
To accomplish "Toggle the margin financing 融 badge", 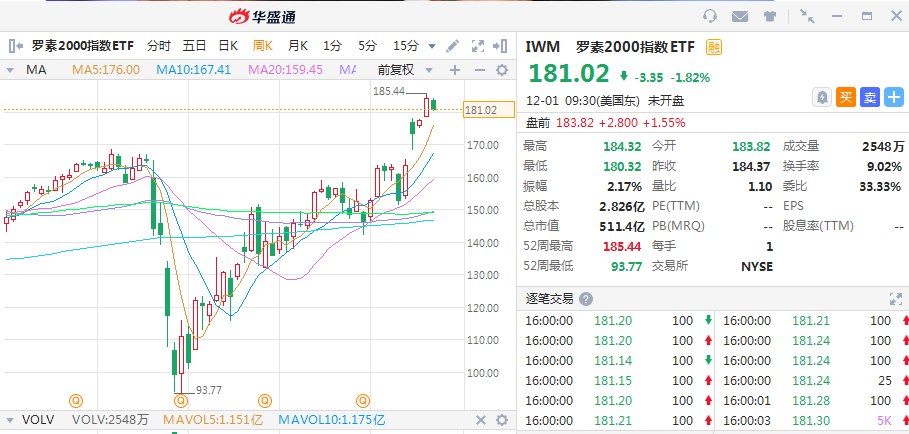I will pos(714,47).
